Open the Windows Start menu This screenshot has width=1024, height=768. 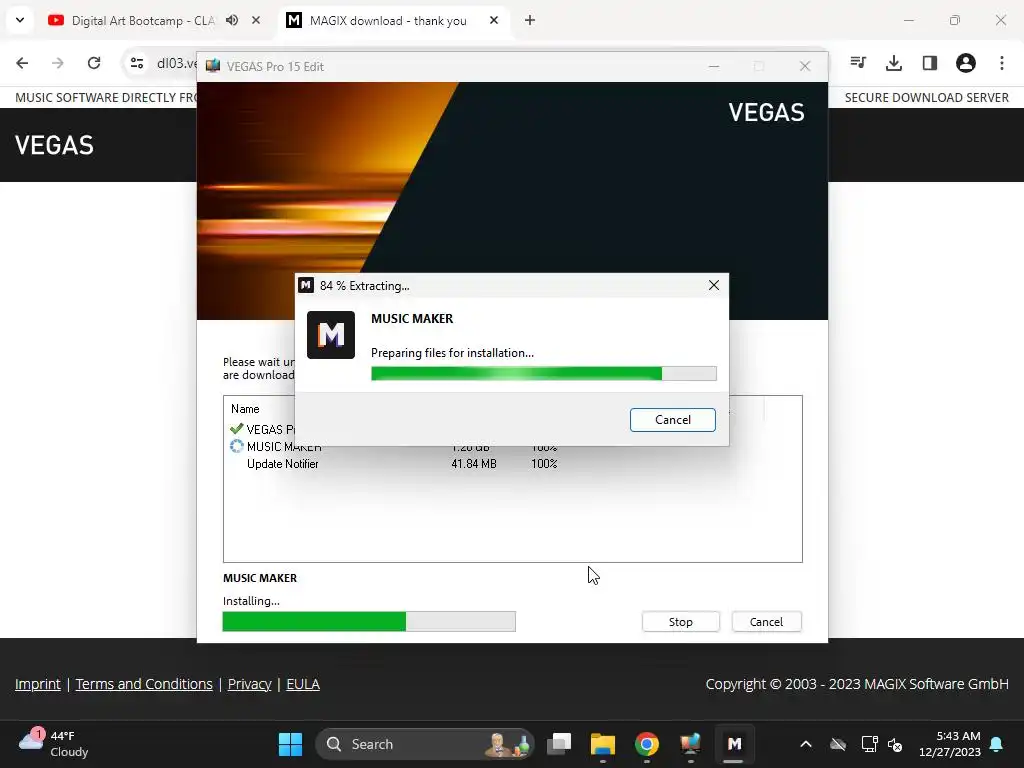click(x=290, y=744)
